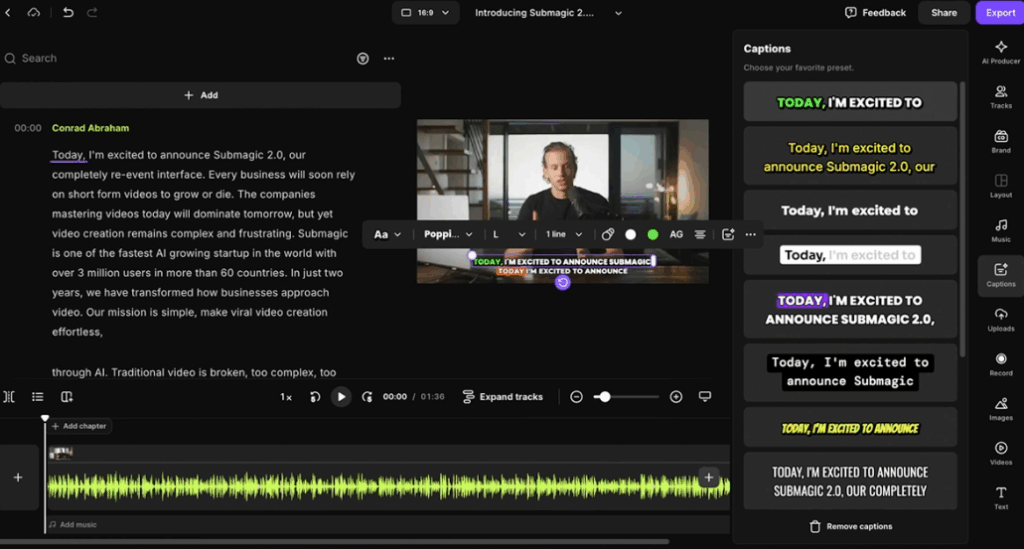Open the Aa text style dropdown
The width and height of the screenshot is (1024, 549).
(387, 234)
